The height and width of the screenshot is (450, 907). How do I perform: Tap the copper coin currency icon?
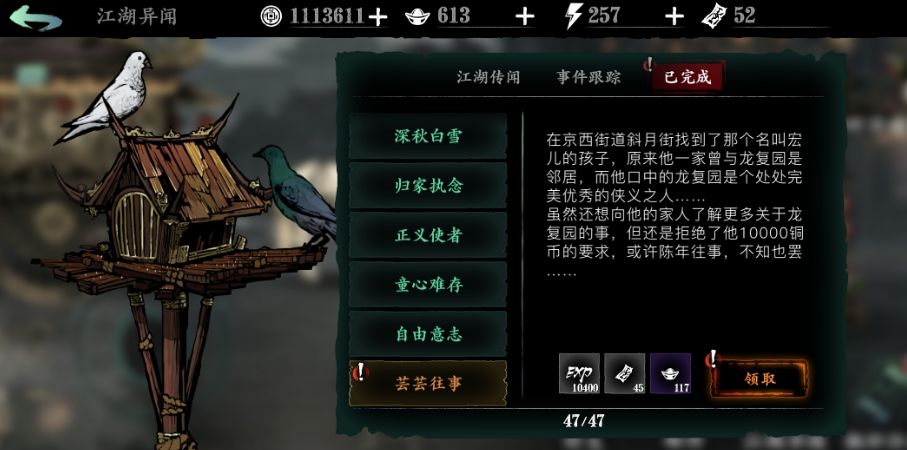pyautogui.click(x=271, y=16)
